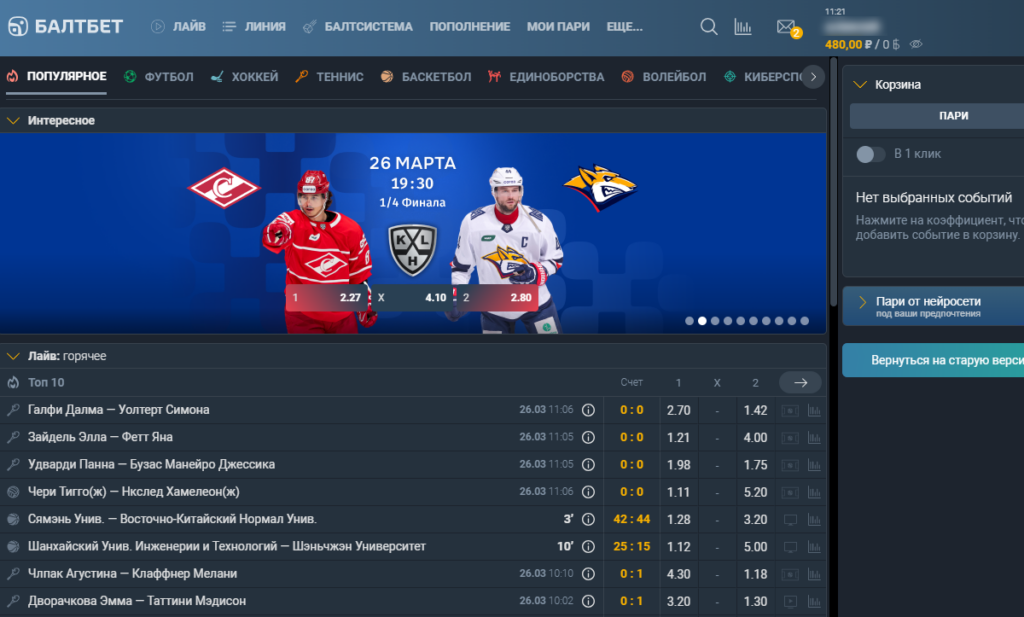Open statistics icon in Сямэнь Унив. row
Image resolution: width=1024 pixels, height=617 pixels.
814,520
